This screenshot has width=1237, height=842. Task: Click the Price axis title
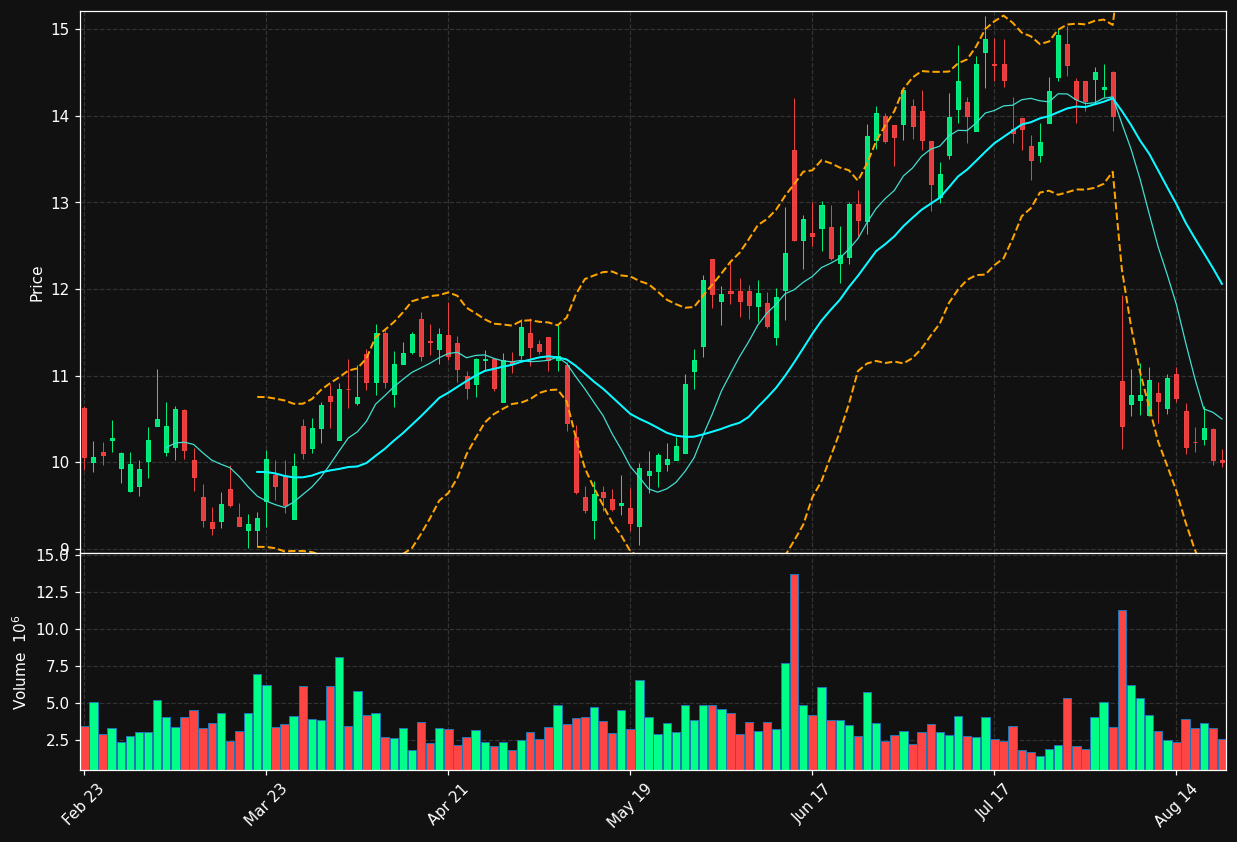click(37, 283)
